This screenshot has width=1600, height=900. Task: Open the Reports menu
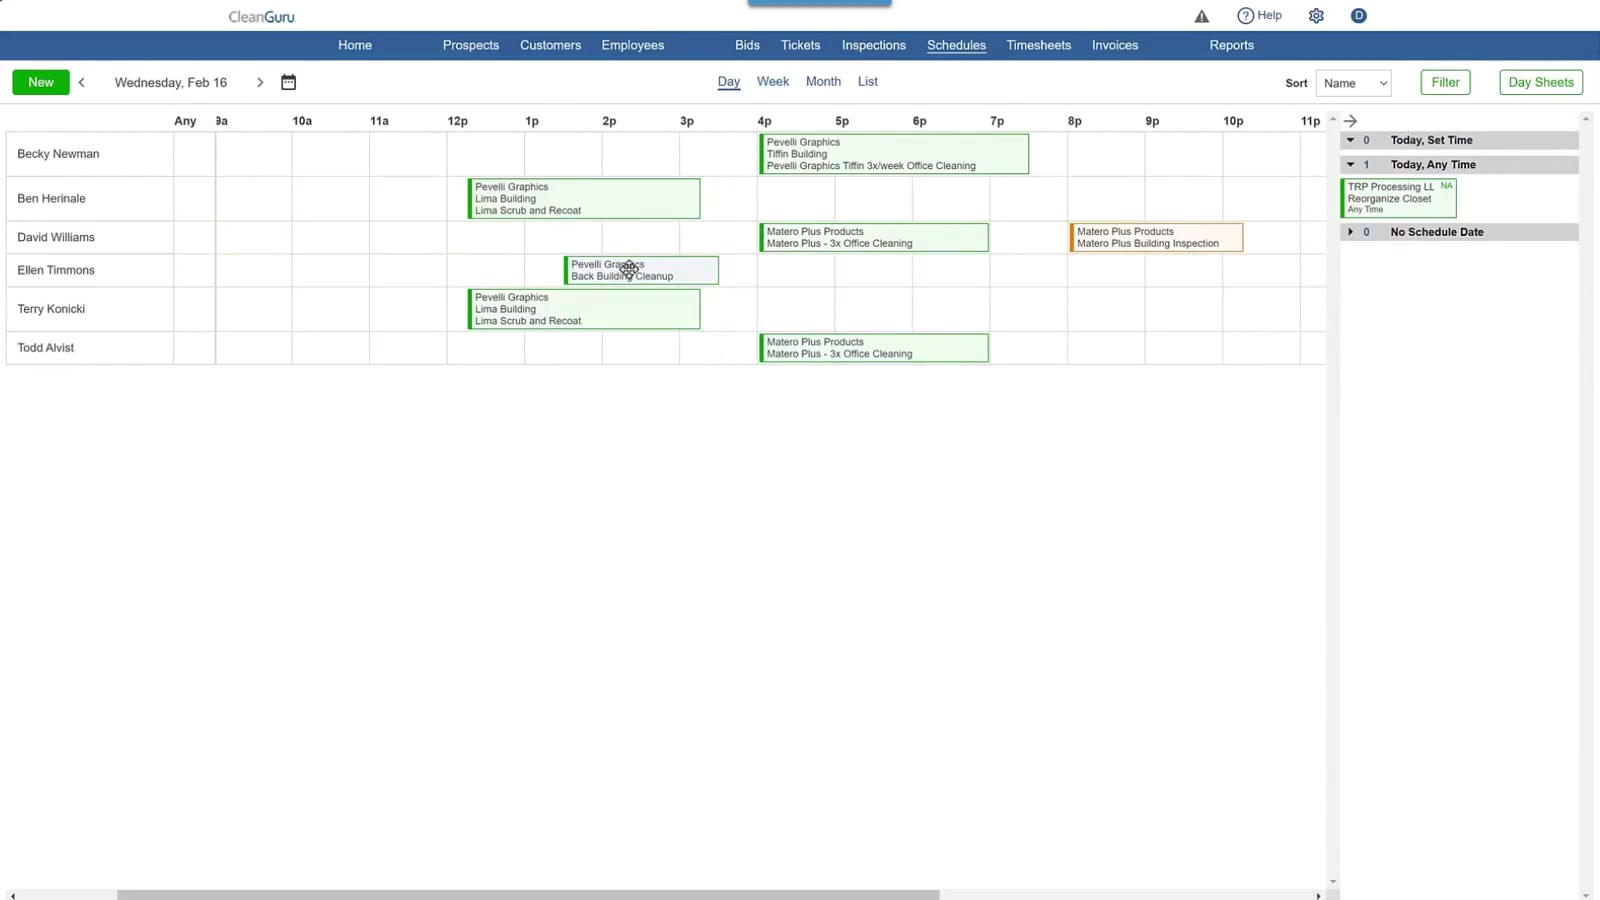pos(1231,45)
